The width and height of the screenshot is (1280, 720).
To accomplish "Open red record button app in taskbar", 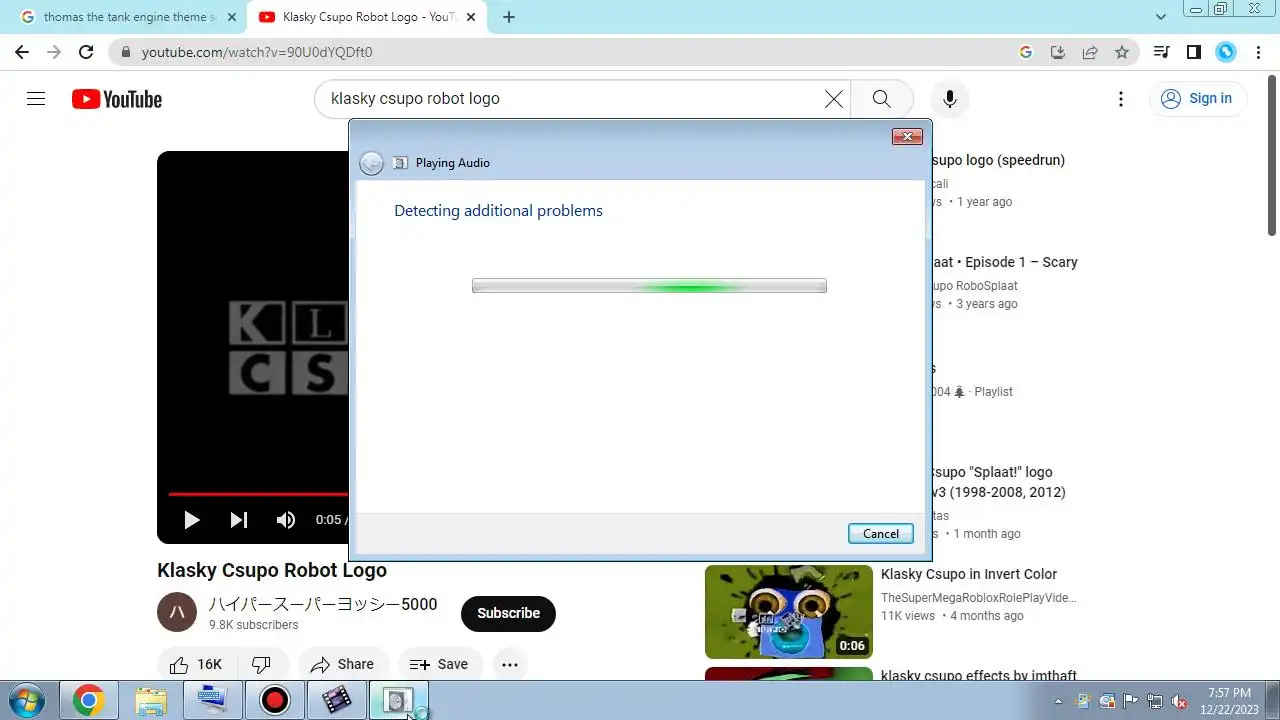I will click(x=274, y=700).
